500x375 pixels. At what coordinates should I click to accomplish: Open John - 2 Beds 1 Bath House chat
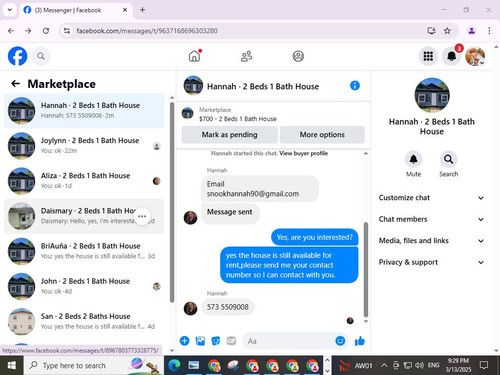(84, 286)
